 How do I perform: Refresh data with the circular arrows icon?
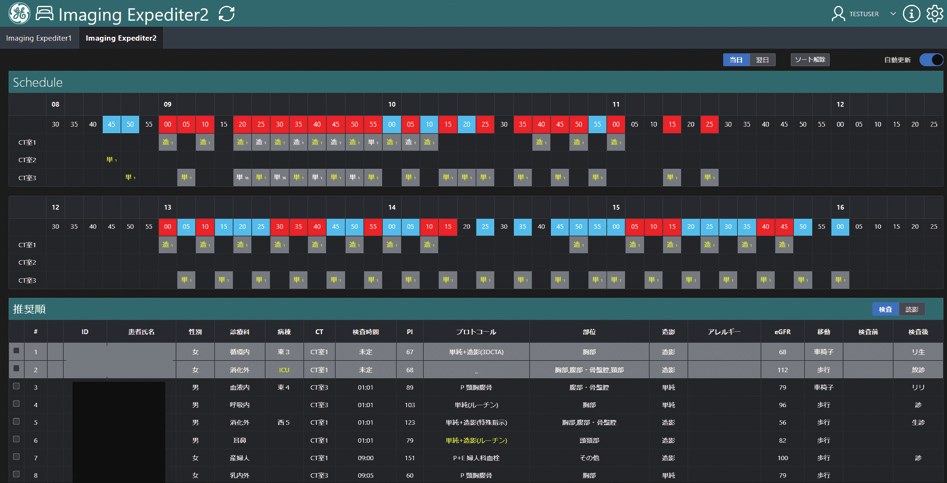click(226, 14)
